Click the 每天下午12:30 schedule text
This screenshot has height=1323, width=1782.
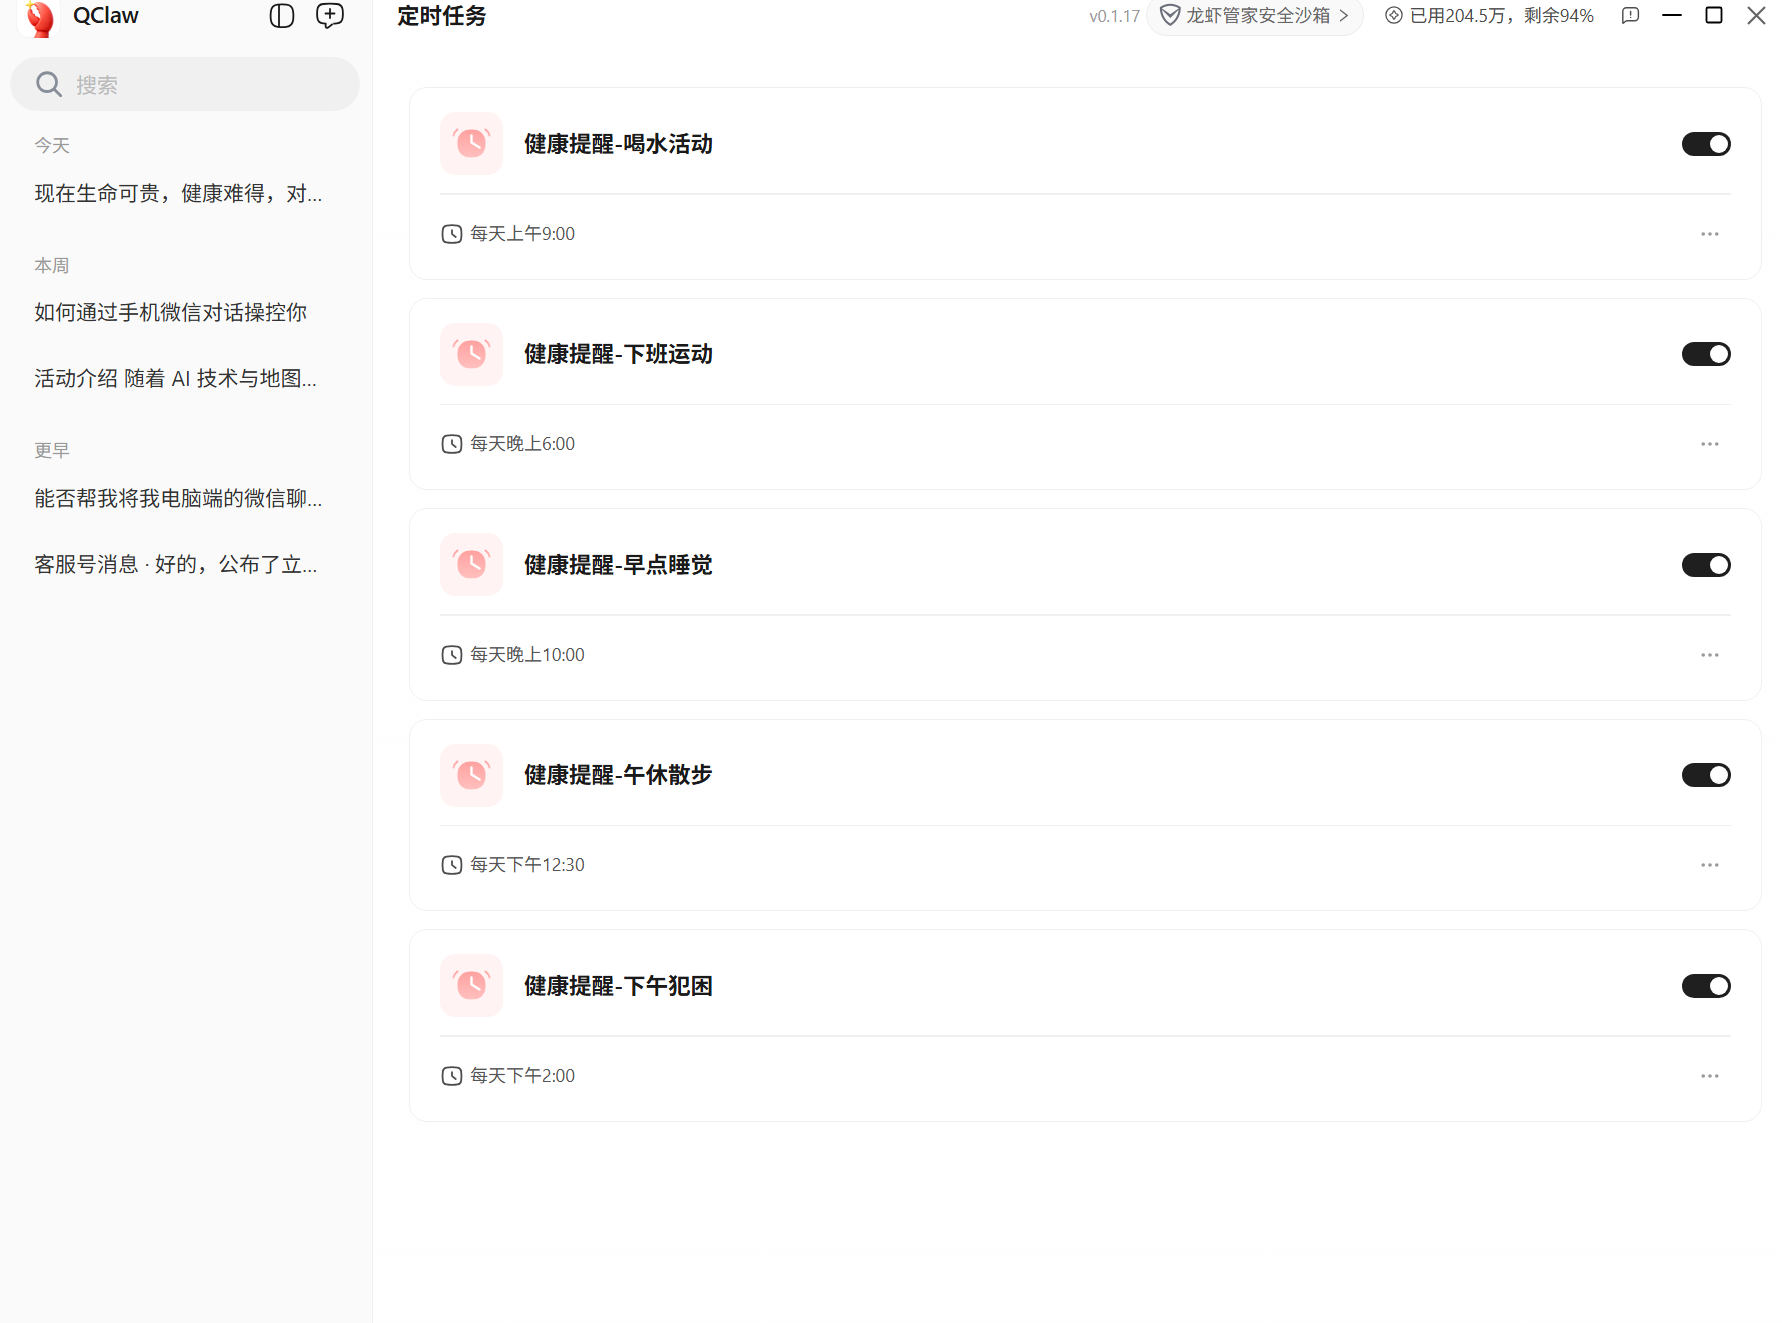[x=527, y=865]
